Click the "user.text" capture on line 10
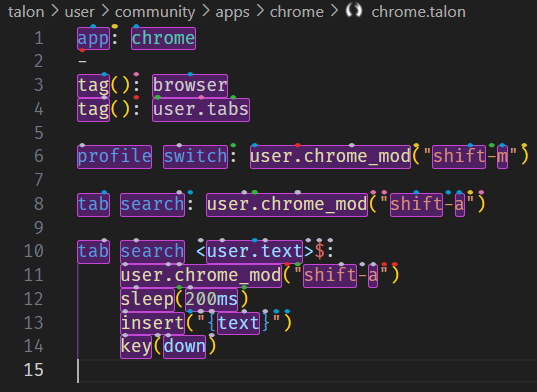Viewport: 537px width, 392px height. click(254, 252)
